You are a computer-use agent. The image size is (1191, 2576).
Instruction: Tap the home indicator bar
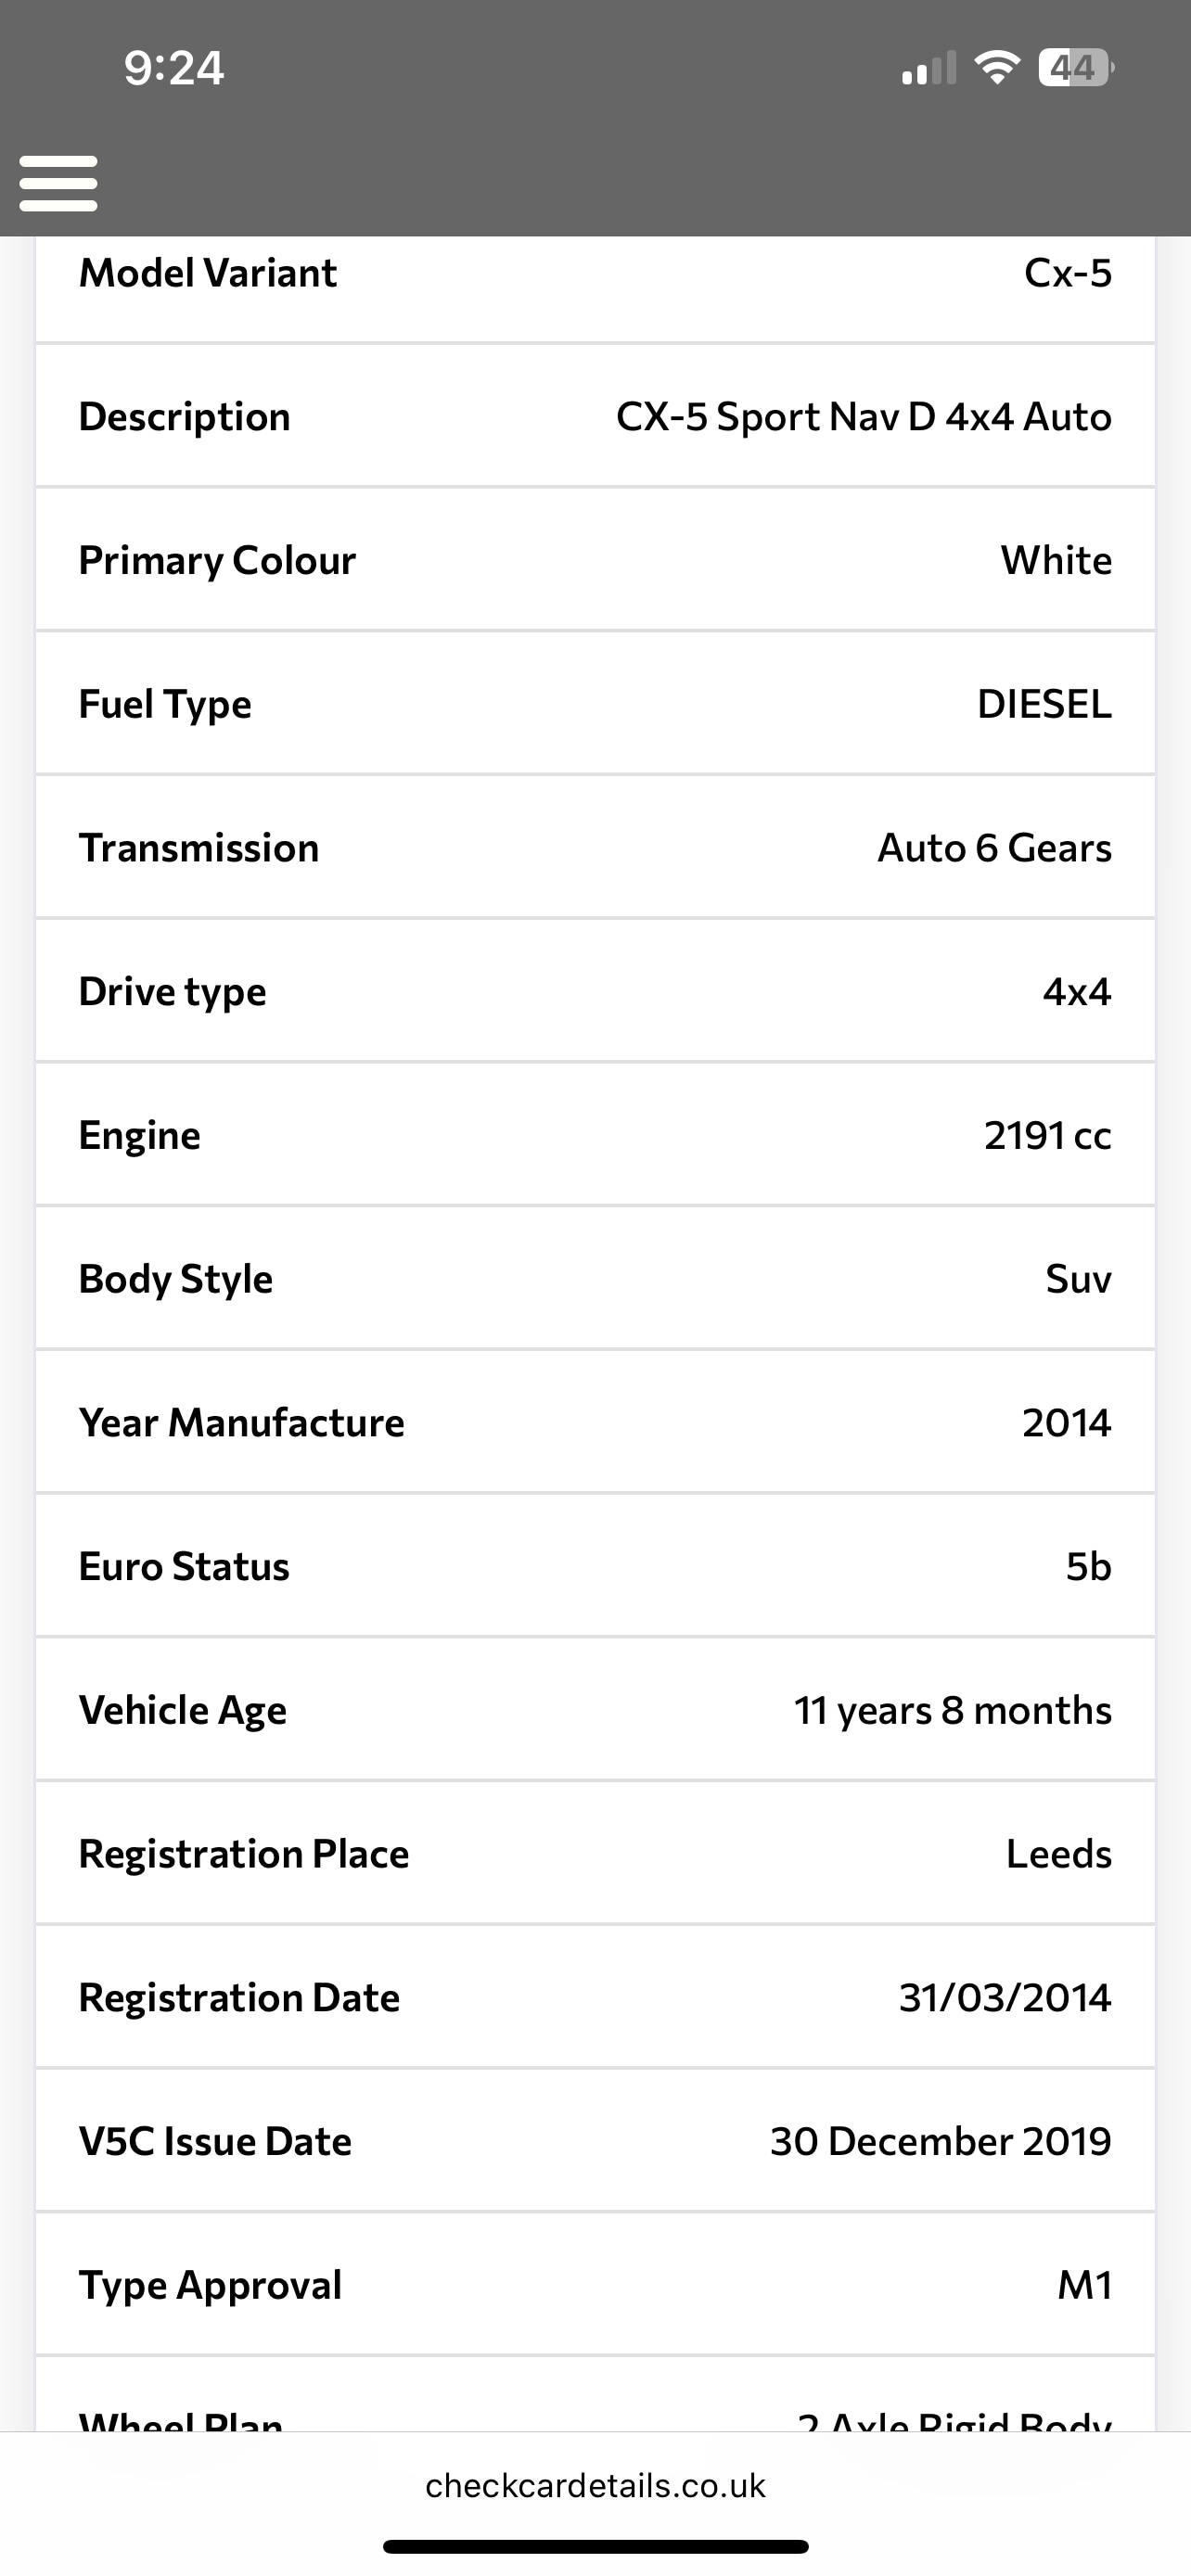(595, 2546)
